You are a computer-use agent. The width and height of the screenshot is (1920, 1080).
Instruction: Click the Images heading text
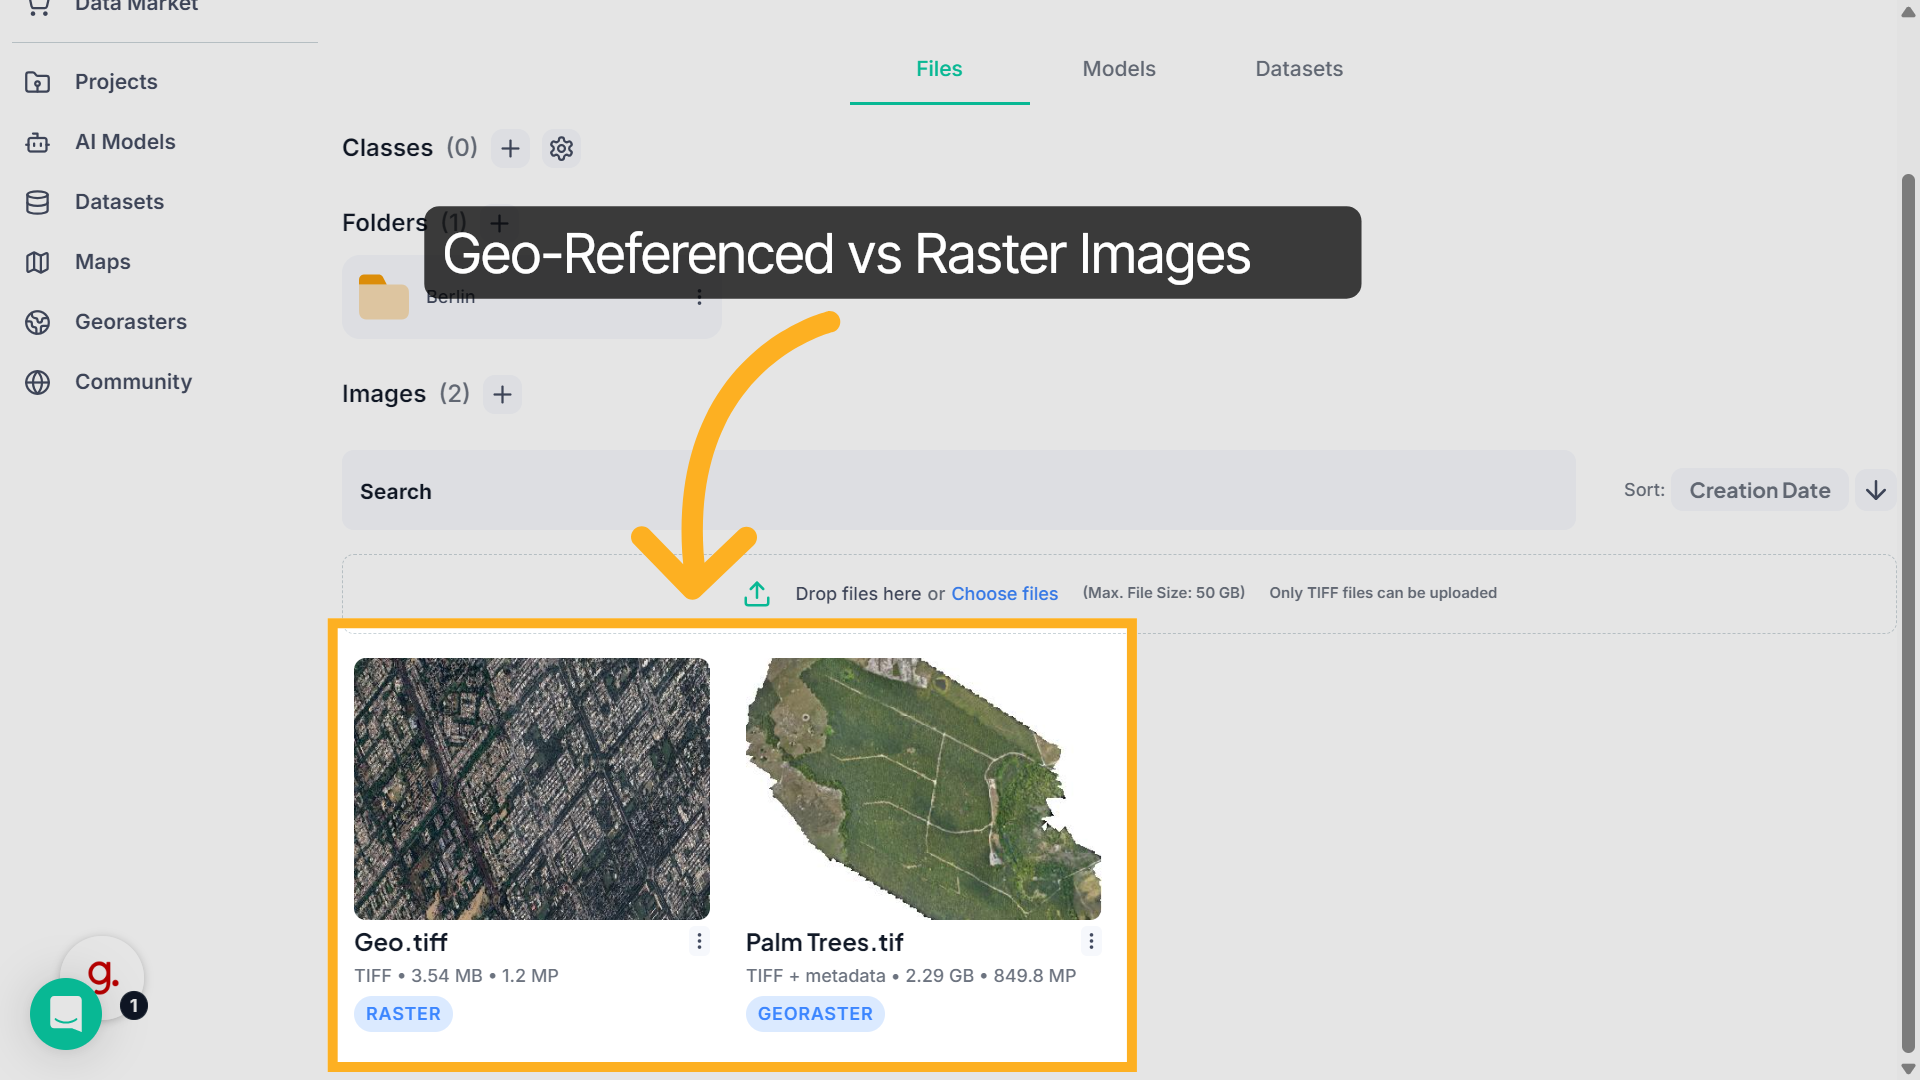click(384, 394)
